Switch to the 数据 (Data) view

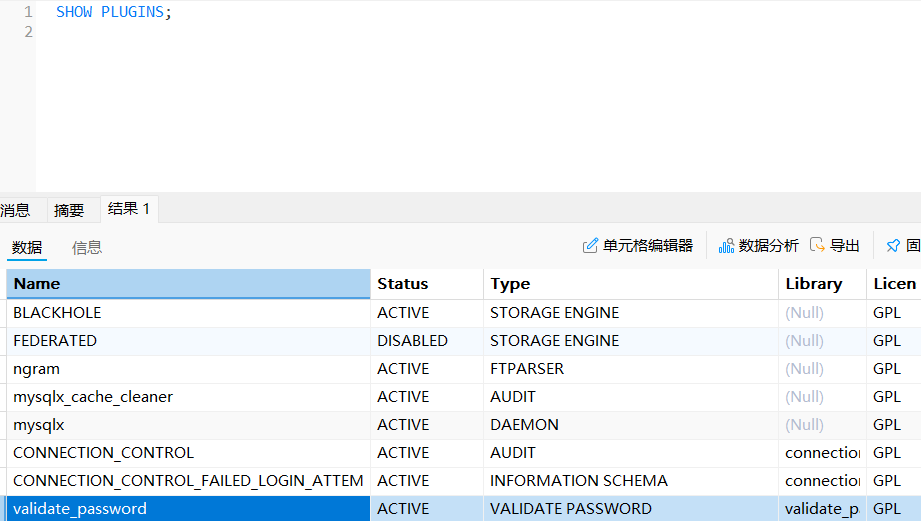(27, 248)
